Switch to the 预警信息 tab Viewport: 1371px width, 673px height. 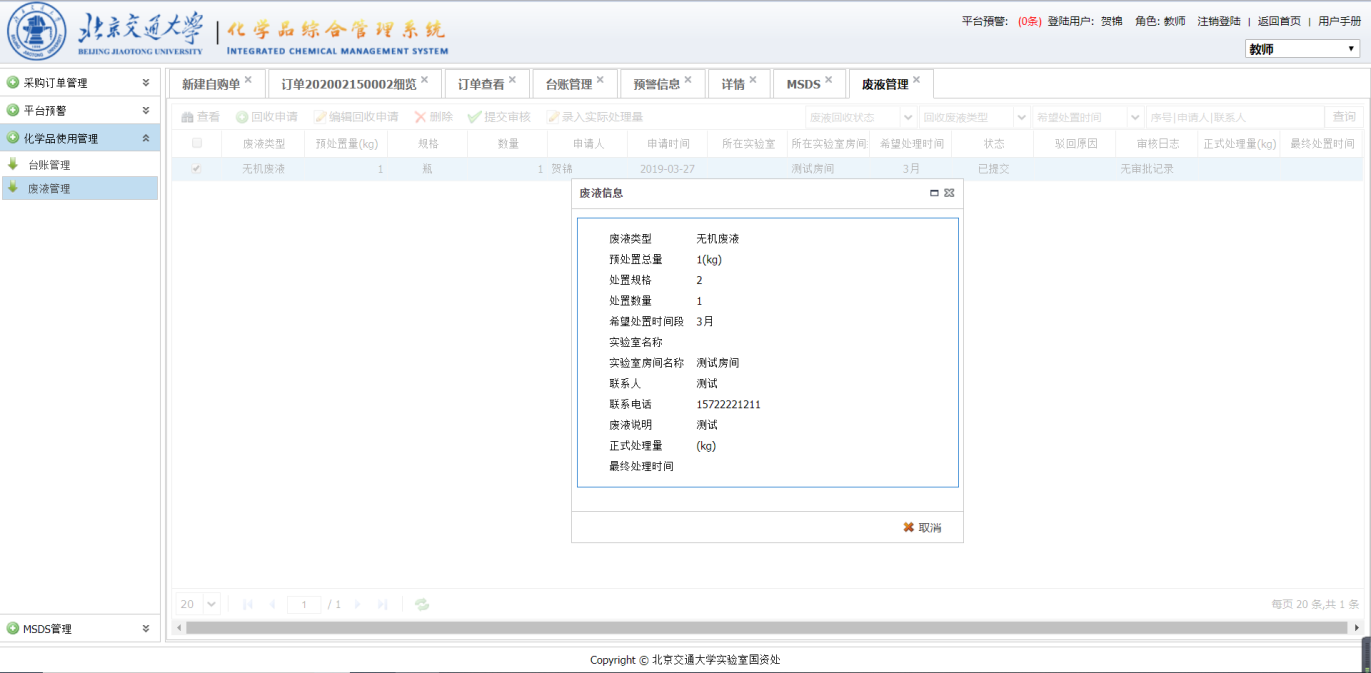point(656,85)
